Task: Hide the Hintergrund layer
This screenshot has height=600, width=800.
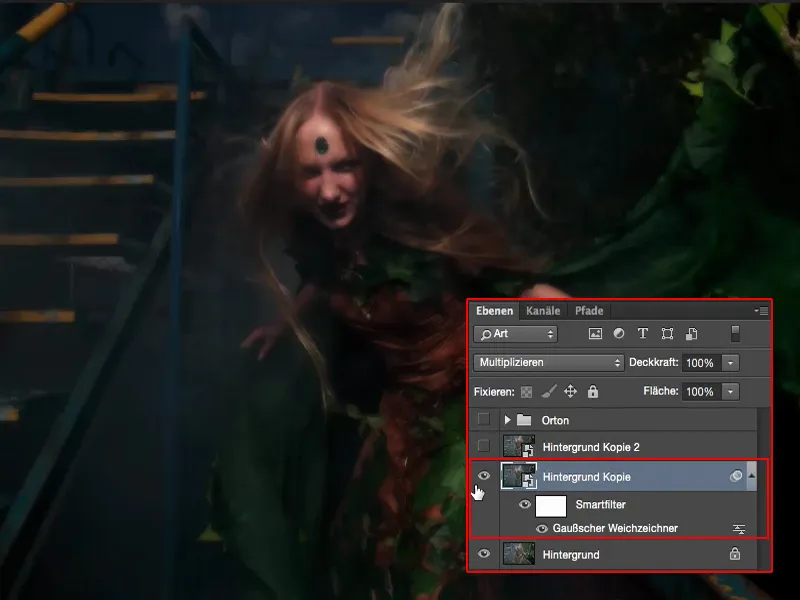Action: click(484, 553)
